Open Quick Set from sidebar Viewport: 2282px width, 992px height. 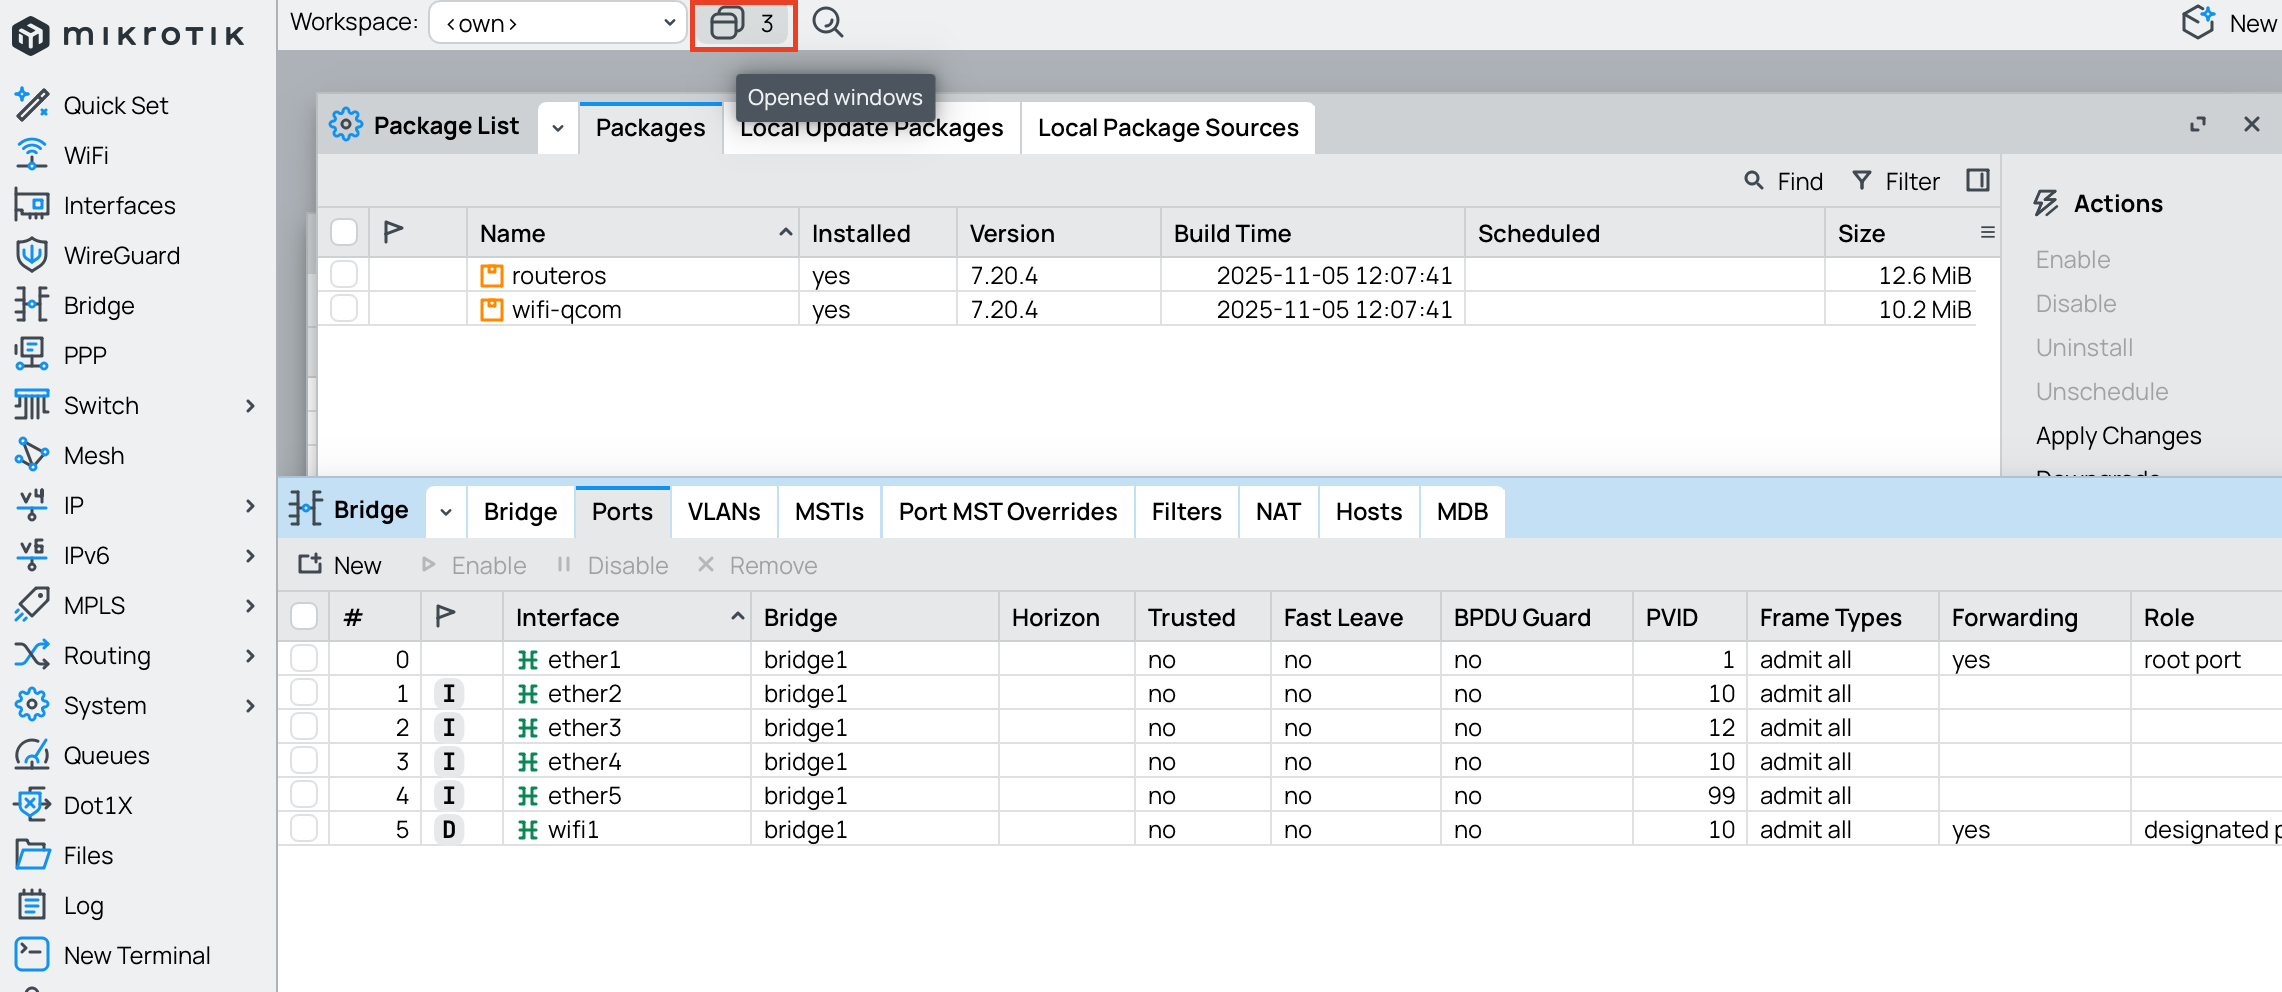click(x=116, y=105)
